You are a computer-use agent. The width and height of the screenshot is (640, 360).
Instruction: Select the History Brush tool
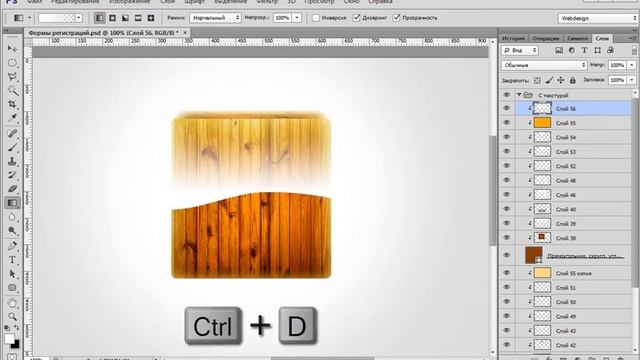click(x=12, y=175)
